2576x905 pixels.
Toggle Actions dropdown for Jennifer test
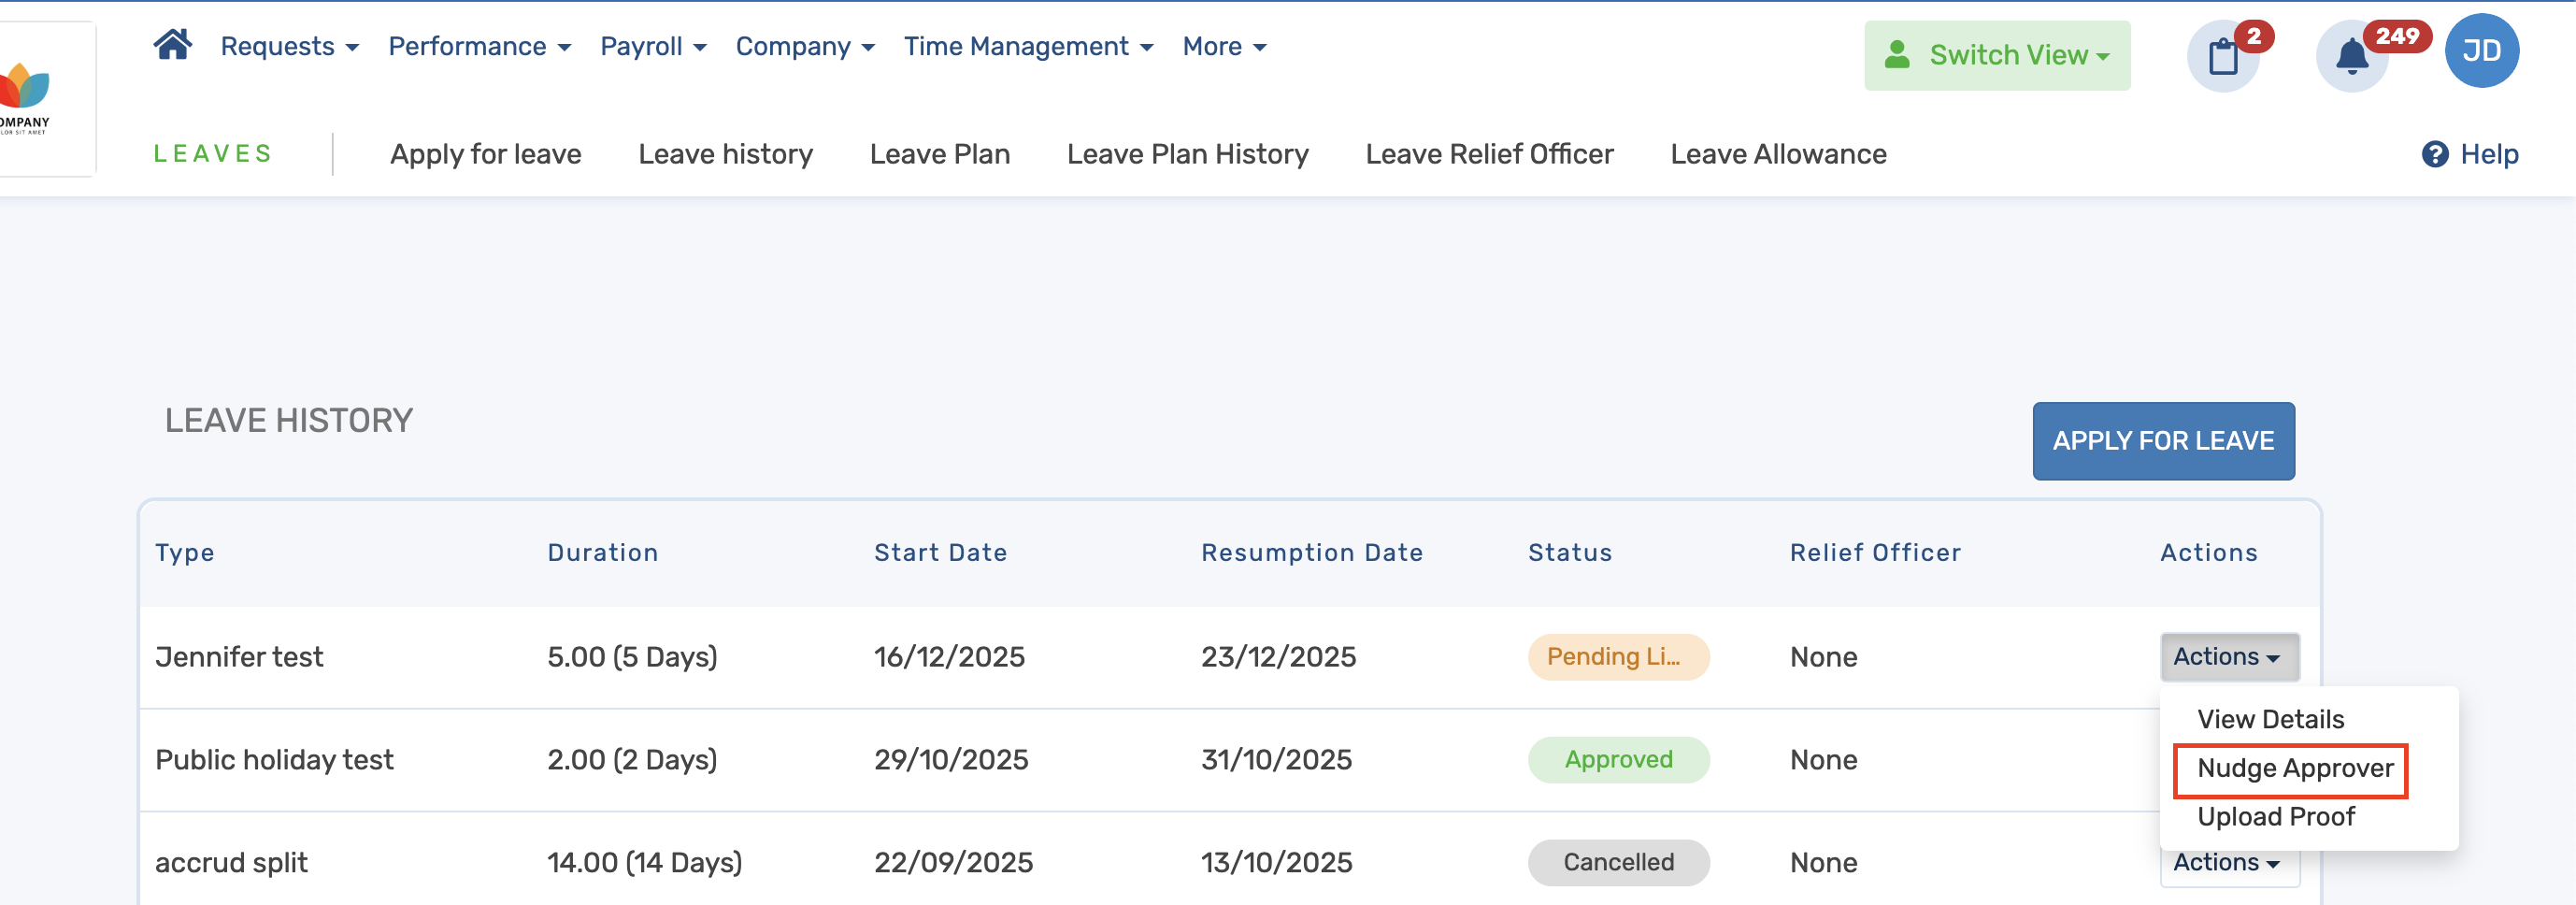[2229, 657]
